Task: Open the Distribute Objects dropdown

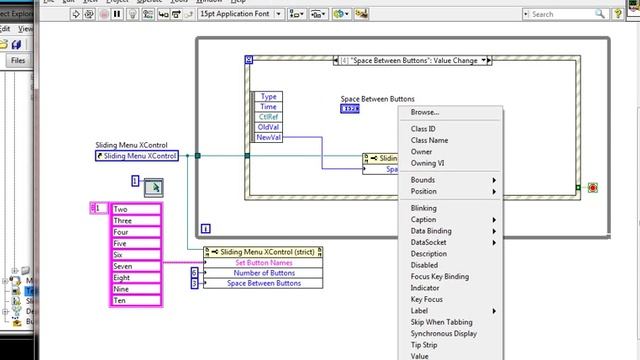Action: coord(318,14)
